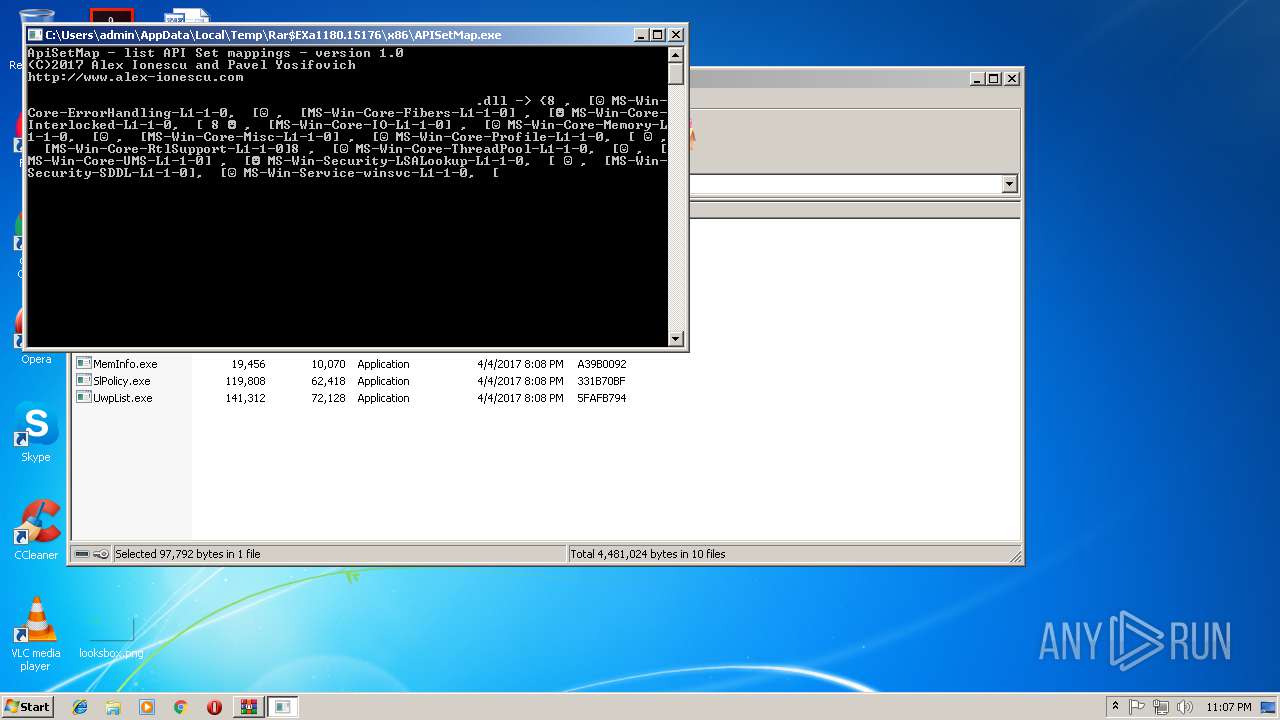1280x720 pixels.
Task: Open Windows Media Player from the taskbar
Action: pos(147,707)
